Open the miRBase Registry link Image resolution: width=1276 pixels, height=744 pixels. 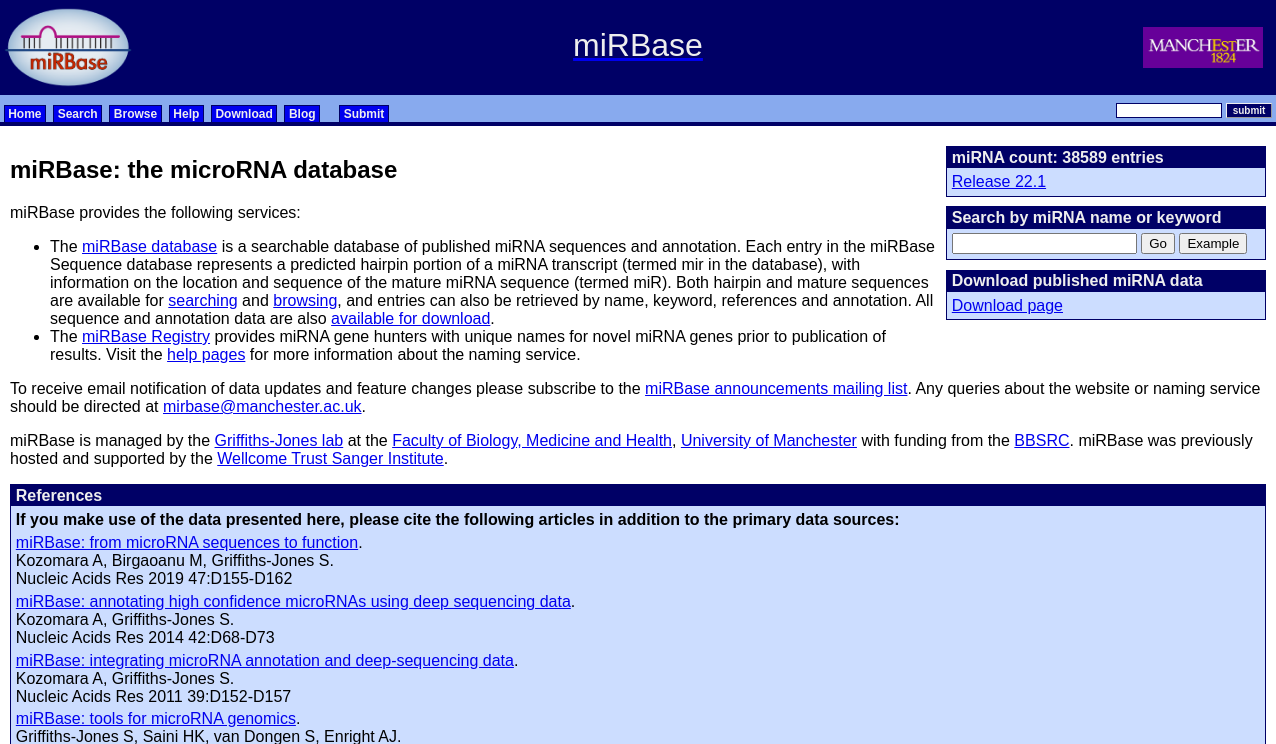[x=146, y=337]
